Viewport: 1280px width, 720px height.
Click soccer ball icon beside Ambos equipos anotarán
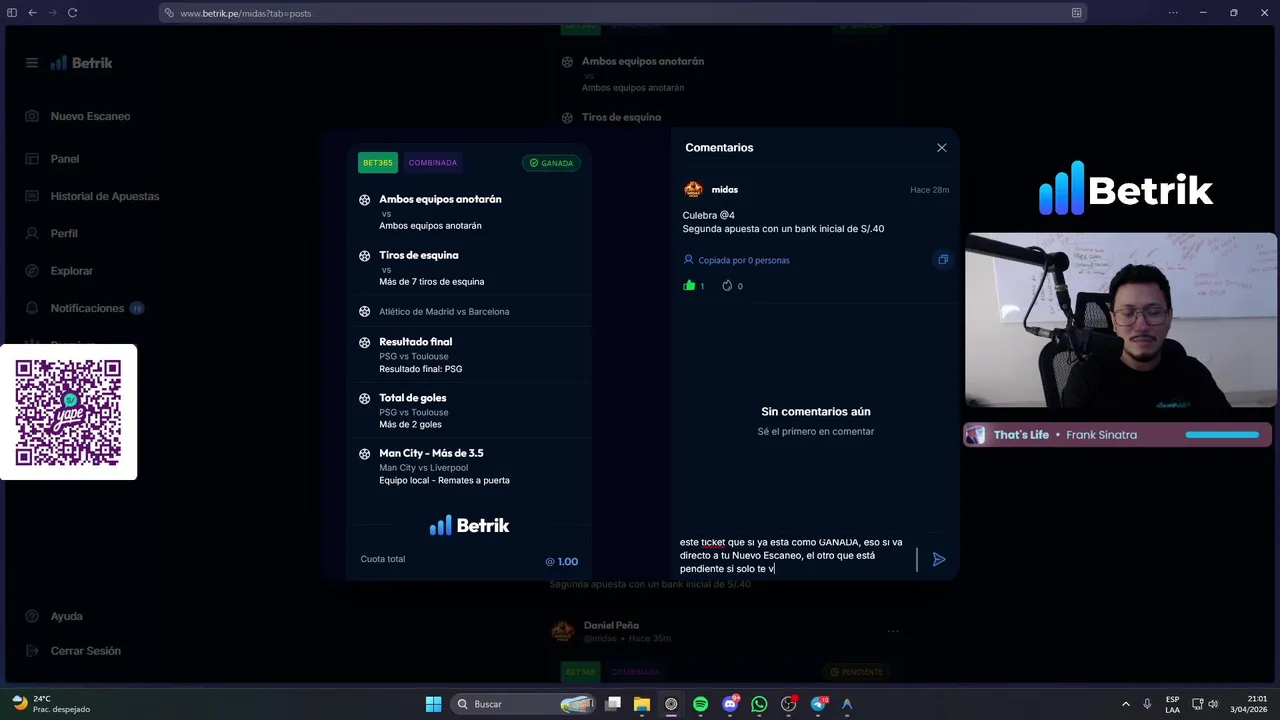click(364, 200)
